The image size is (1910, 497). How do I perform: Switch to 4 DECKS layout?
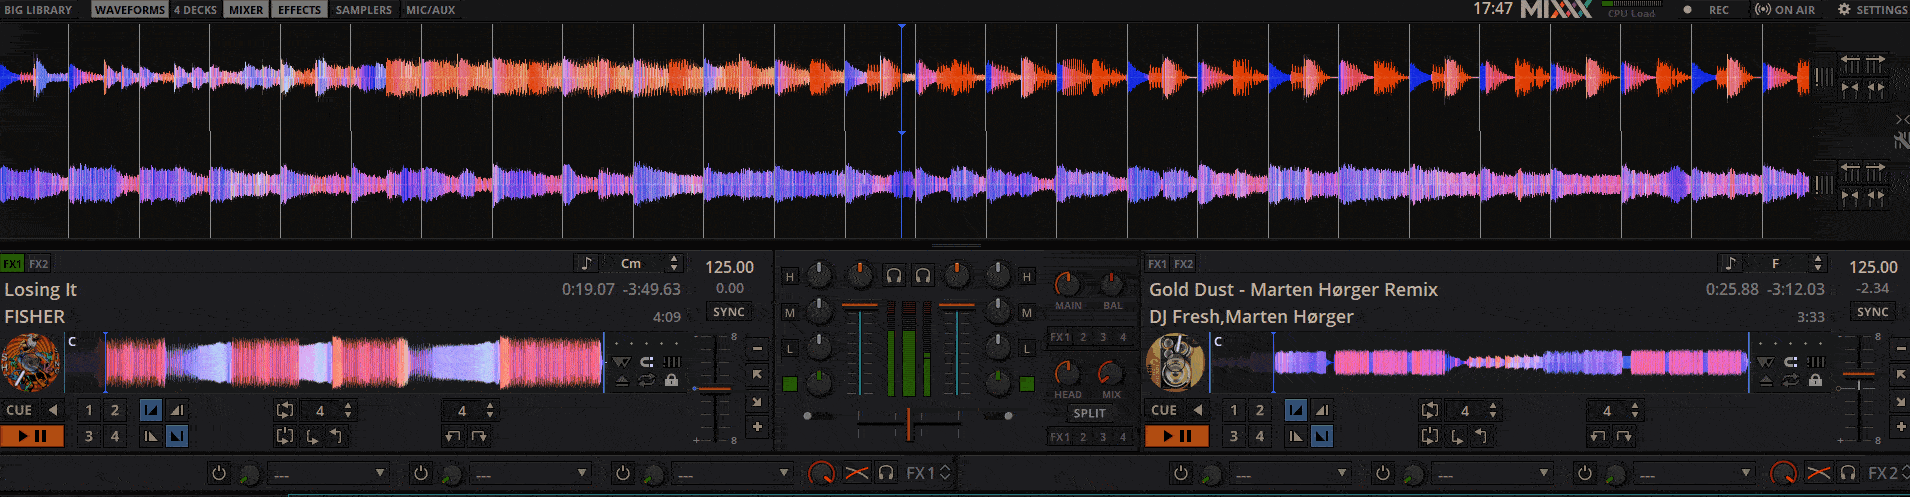(195, 10)
